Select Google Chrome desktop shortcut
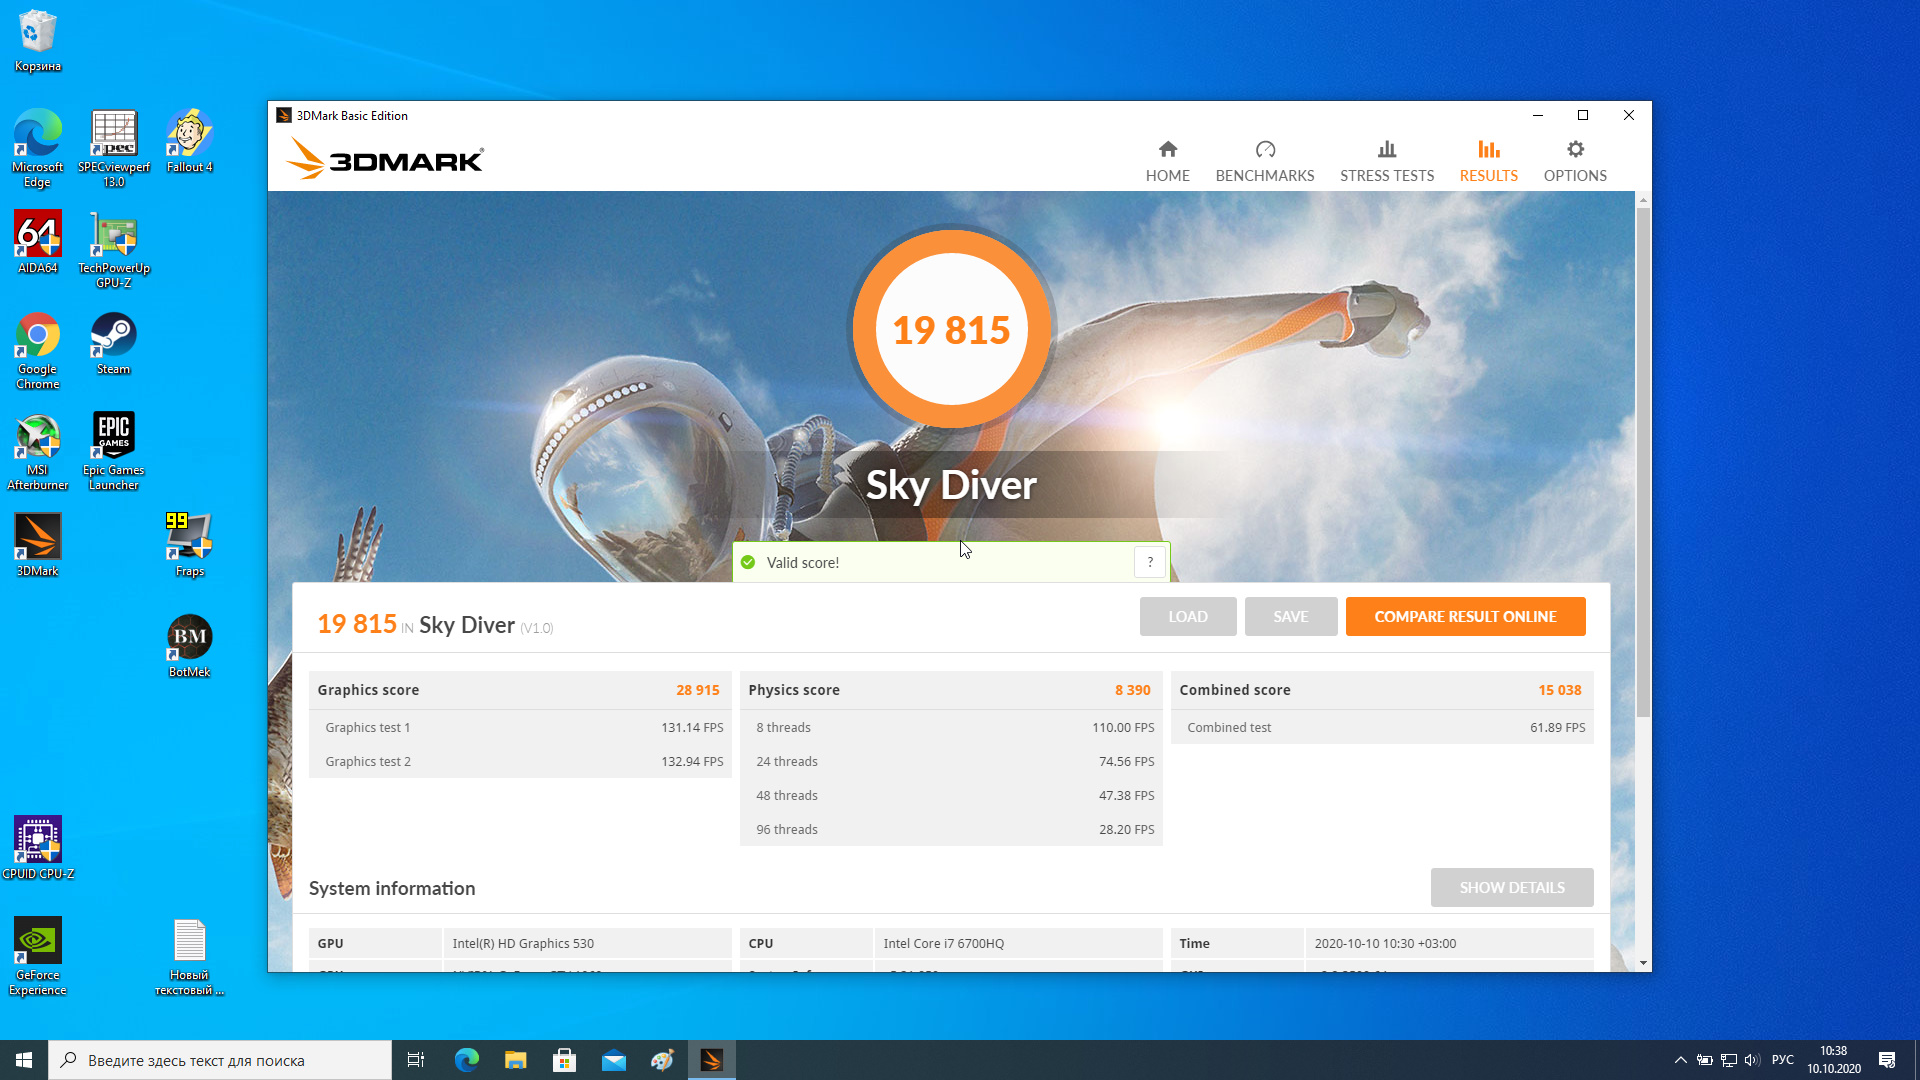 (38, 351)
